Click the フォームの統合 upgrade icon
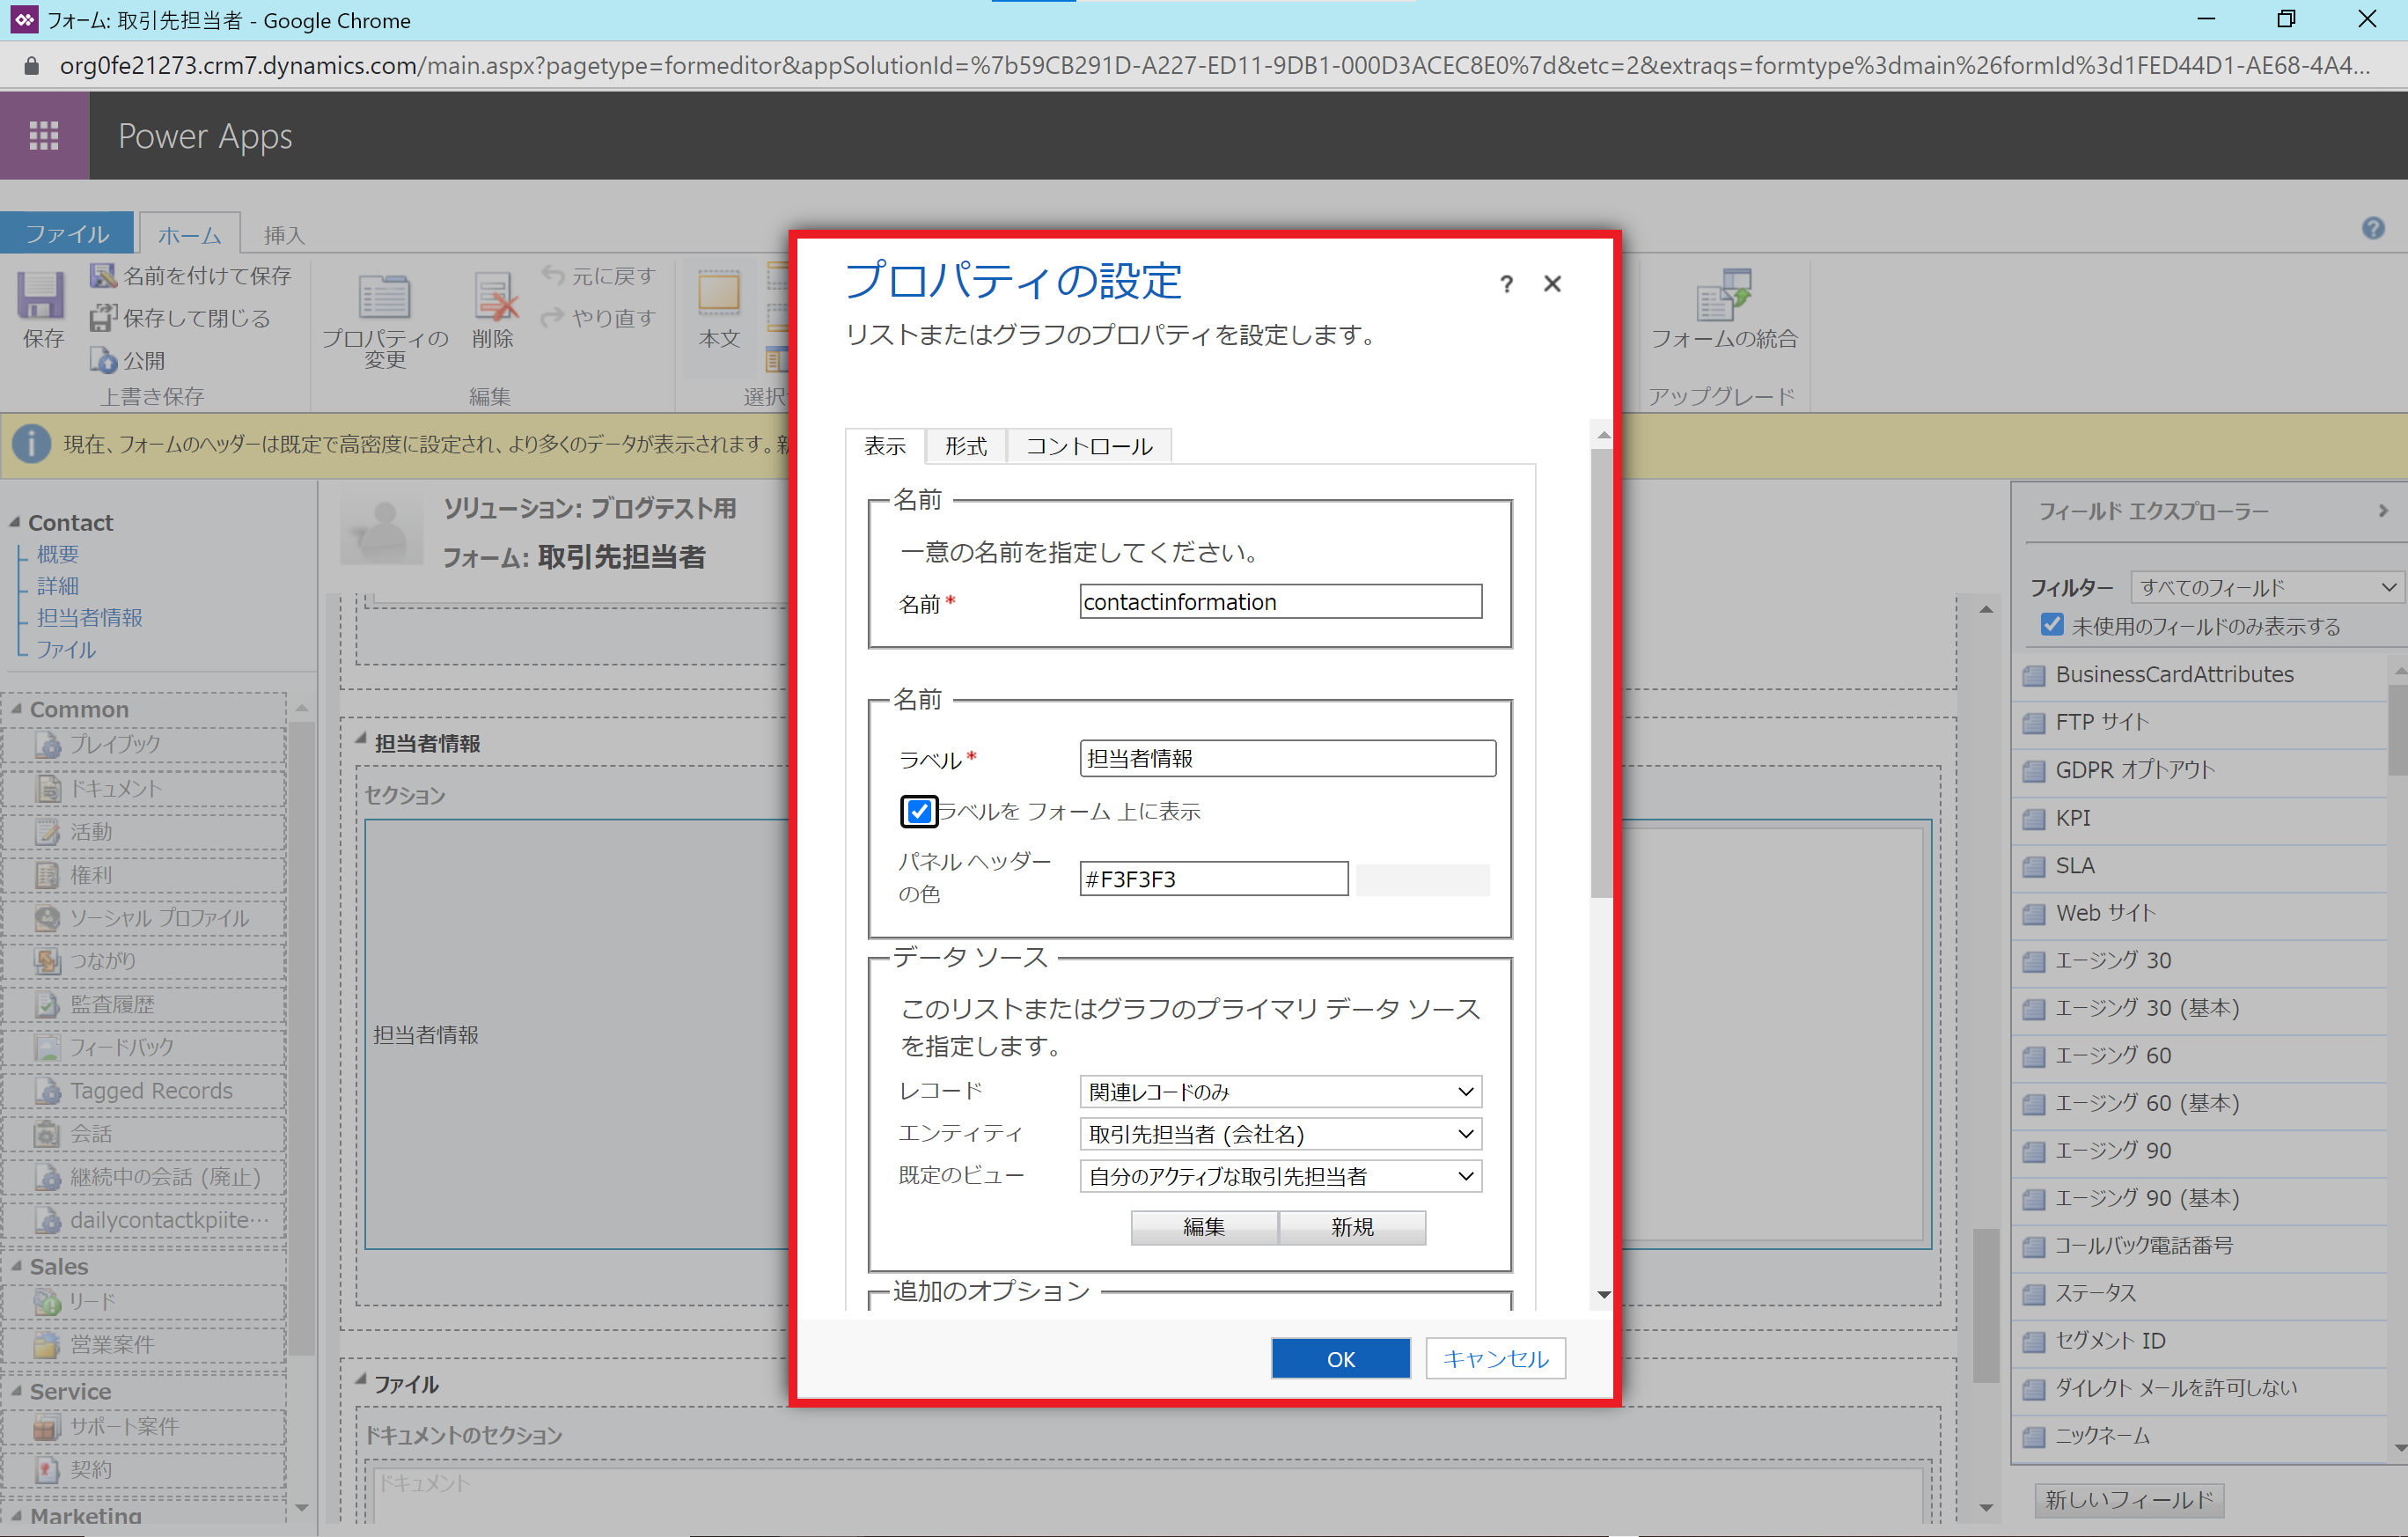 click(x=1723, y=295)
